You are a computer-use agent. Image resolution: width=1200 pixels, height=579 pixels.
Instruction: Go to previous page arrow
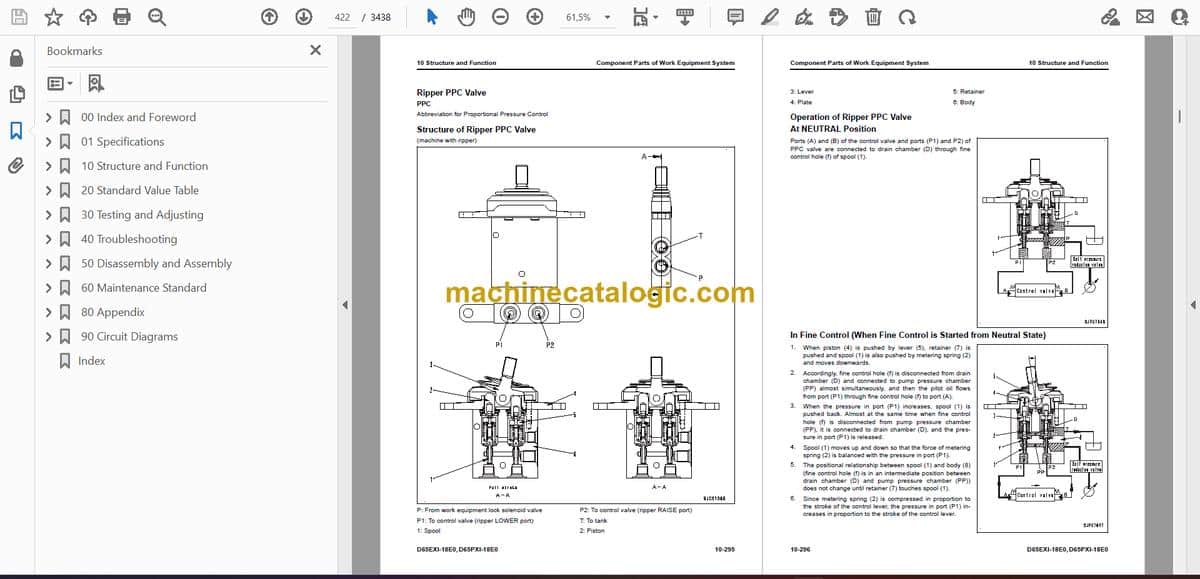(269, 17)
